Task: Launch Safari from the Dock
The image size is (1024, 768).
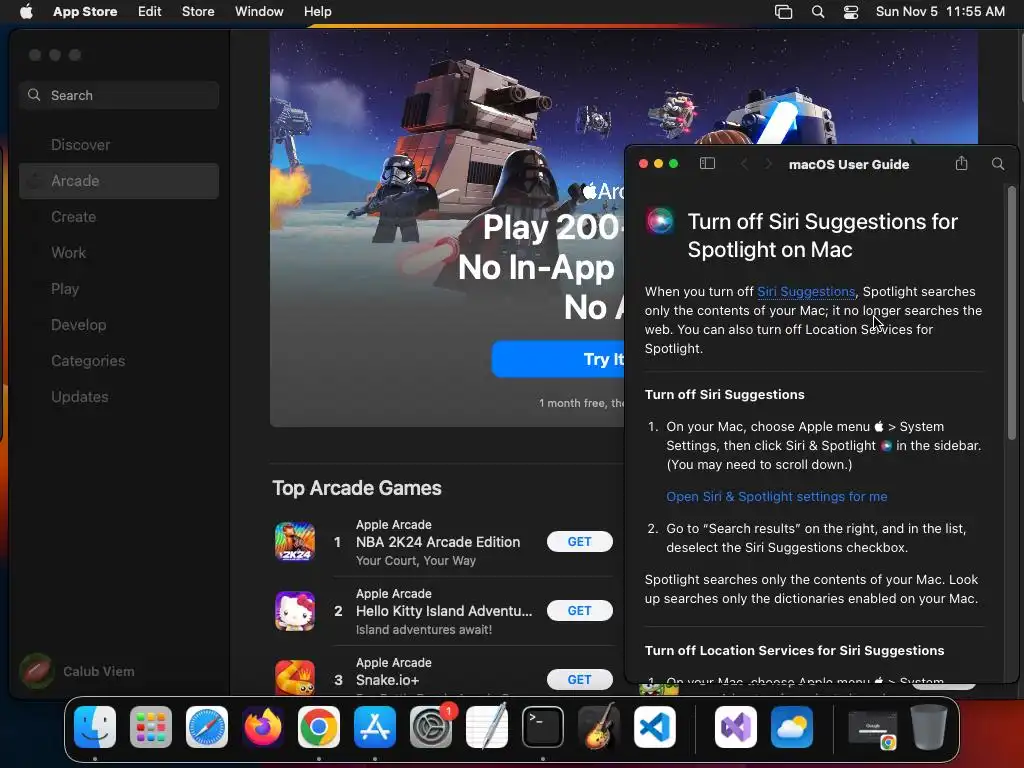Action: click(x=207, y=727)
